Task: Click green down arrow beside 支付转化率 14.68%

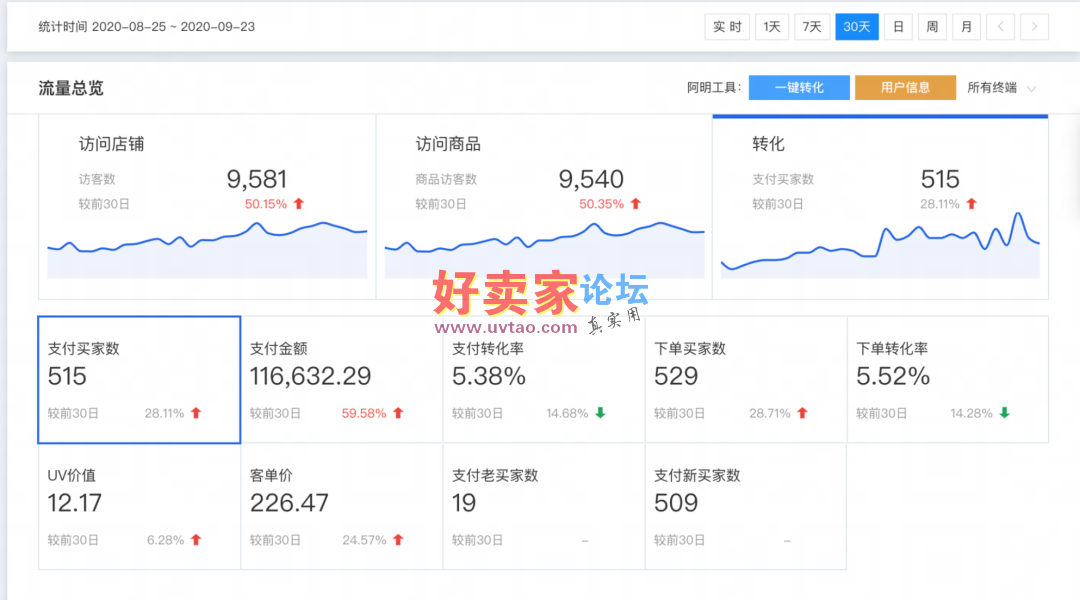Action: (600, 413)
